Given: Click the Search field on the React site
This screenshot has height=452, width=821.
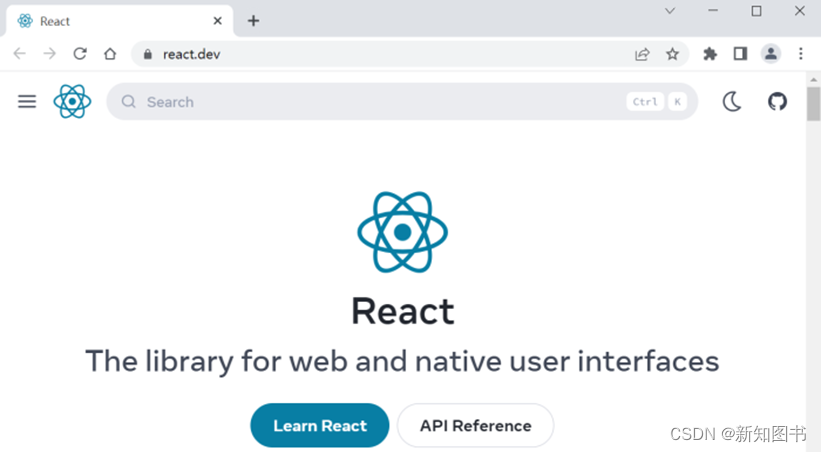Looking at the screenshot, I should [380, 101].
